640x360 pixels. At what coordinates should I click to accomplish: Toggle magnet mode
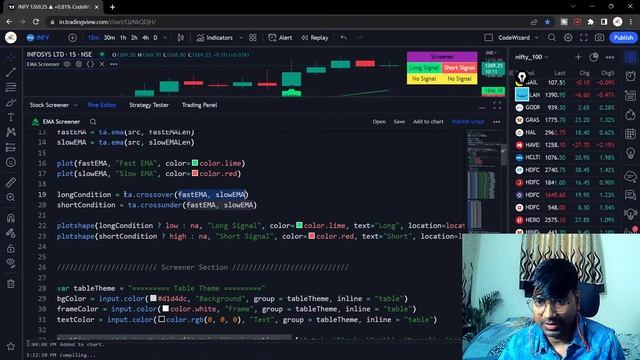11,218
